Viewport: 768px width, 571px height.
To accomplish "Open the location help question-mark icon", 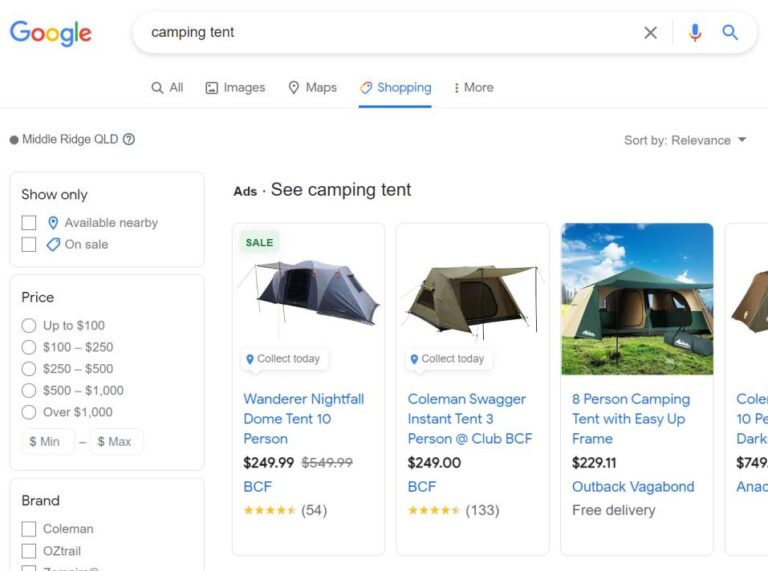I will (x=129, y=140).
